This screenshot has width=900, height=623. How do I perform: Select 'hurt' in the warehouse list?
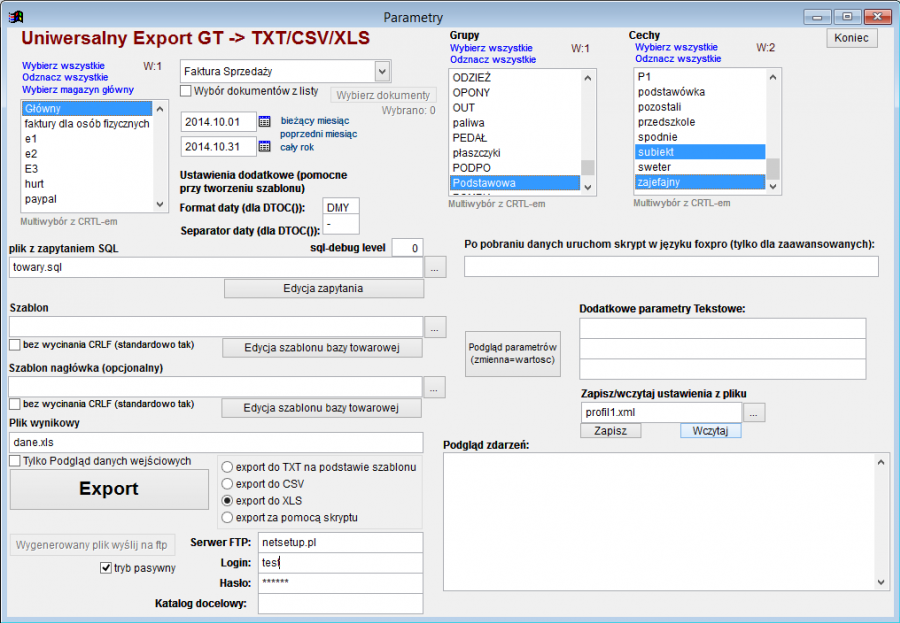pyautogui.click(x=87, y=184)
